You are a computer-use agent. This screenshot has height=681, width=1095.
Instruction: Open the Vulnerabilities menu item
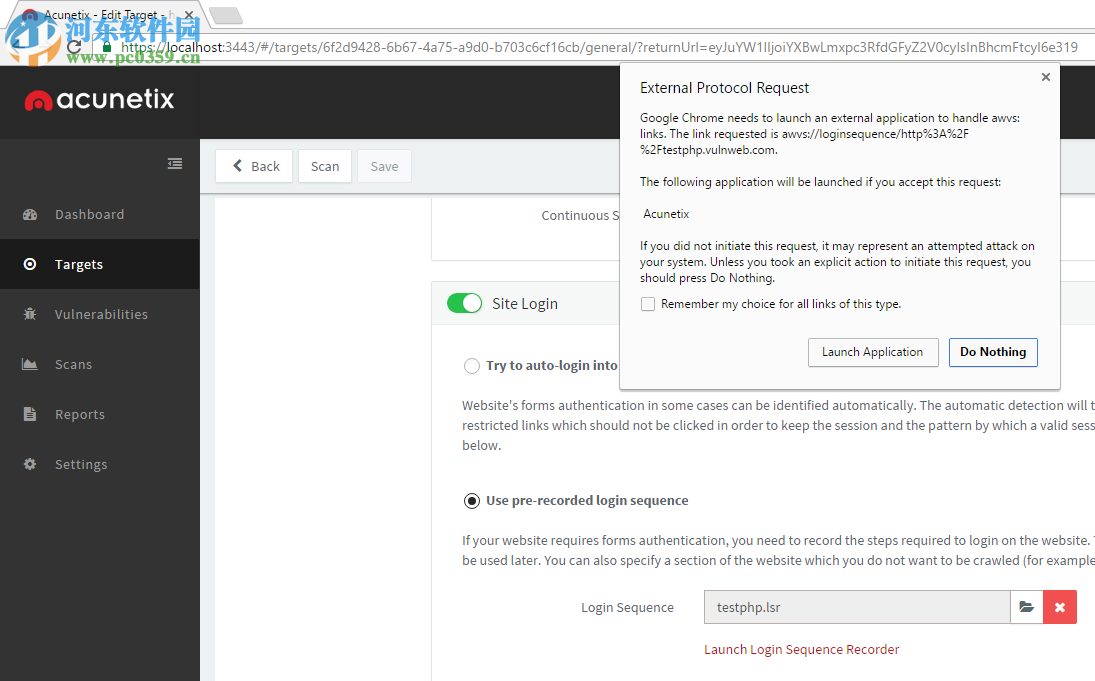tap(100, 314)
